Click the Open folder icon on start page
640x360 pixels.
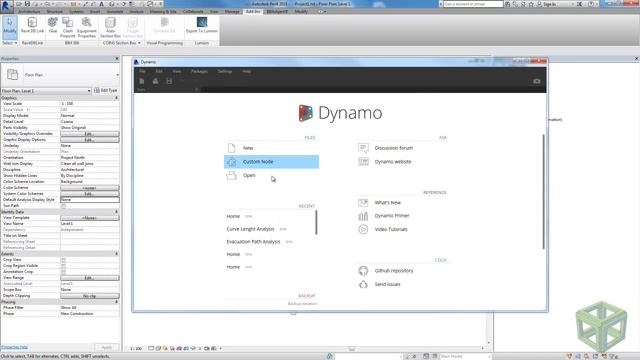click(231, 176)
